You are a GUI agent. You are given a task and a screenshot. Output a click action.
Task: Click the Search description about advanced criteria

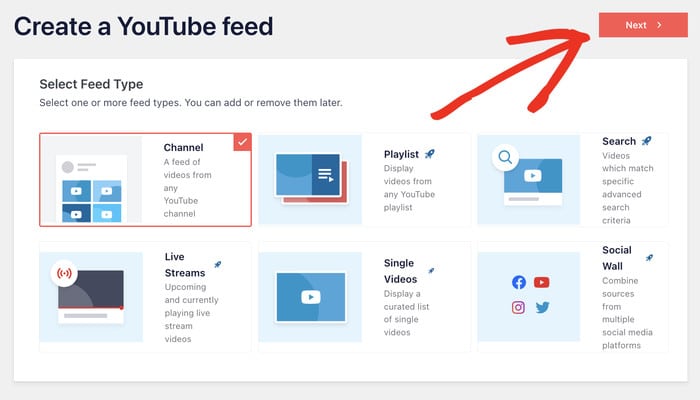pyautogui.click(x=627, y=188)
